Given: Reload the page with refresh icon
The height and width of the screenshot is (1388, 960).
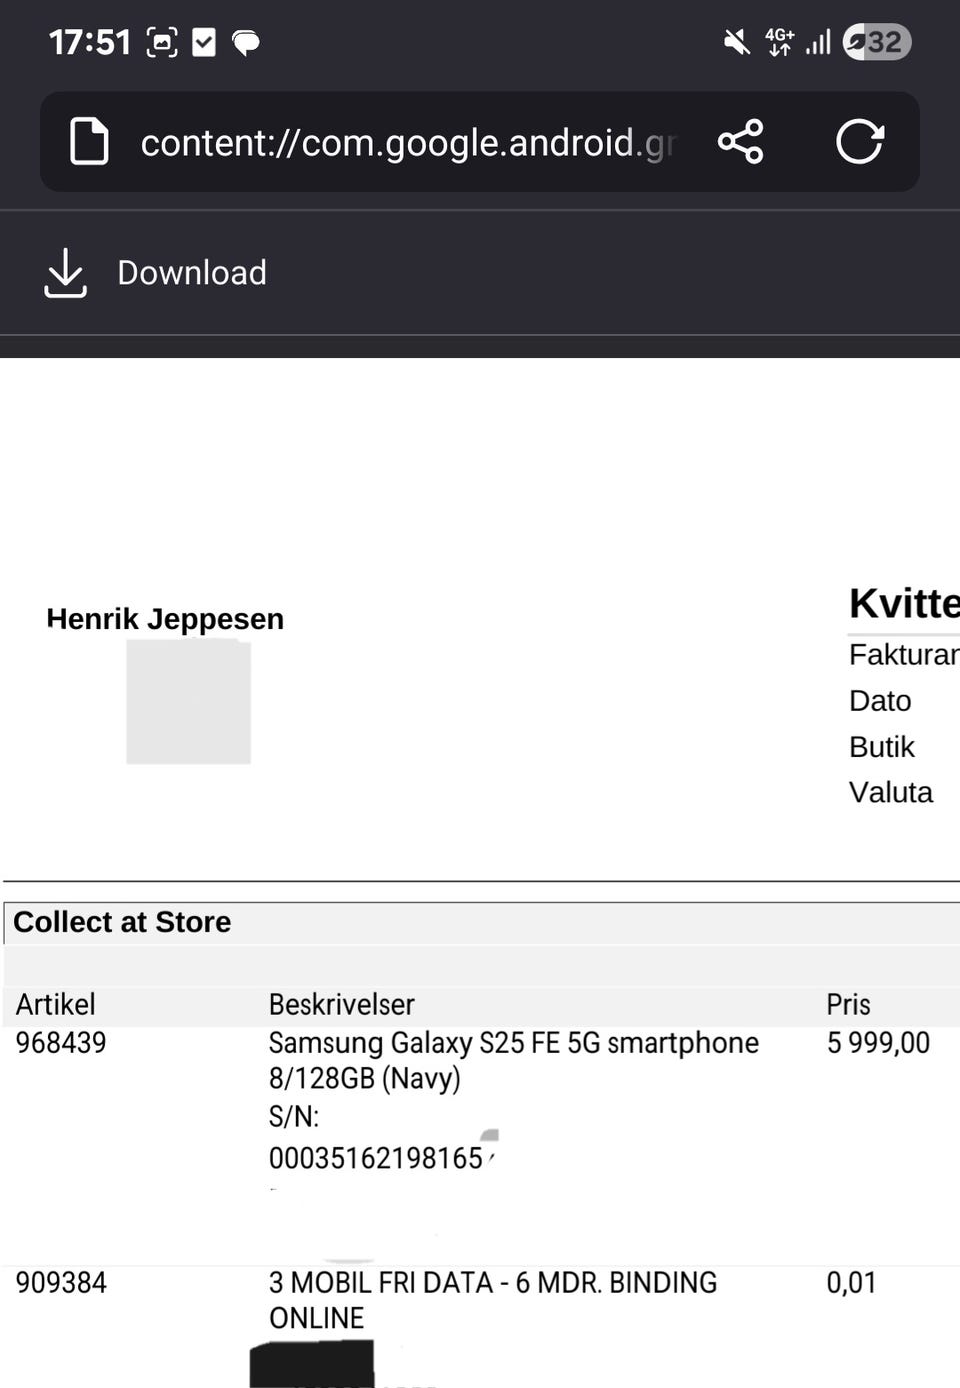Looking at the screenshot, I should click(859, 141).
